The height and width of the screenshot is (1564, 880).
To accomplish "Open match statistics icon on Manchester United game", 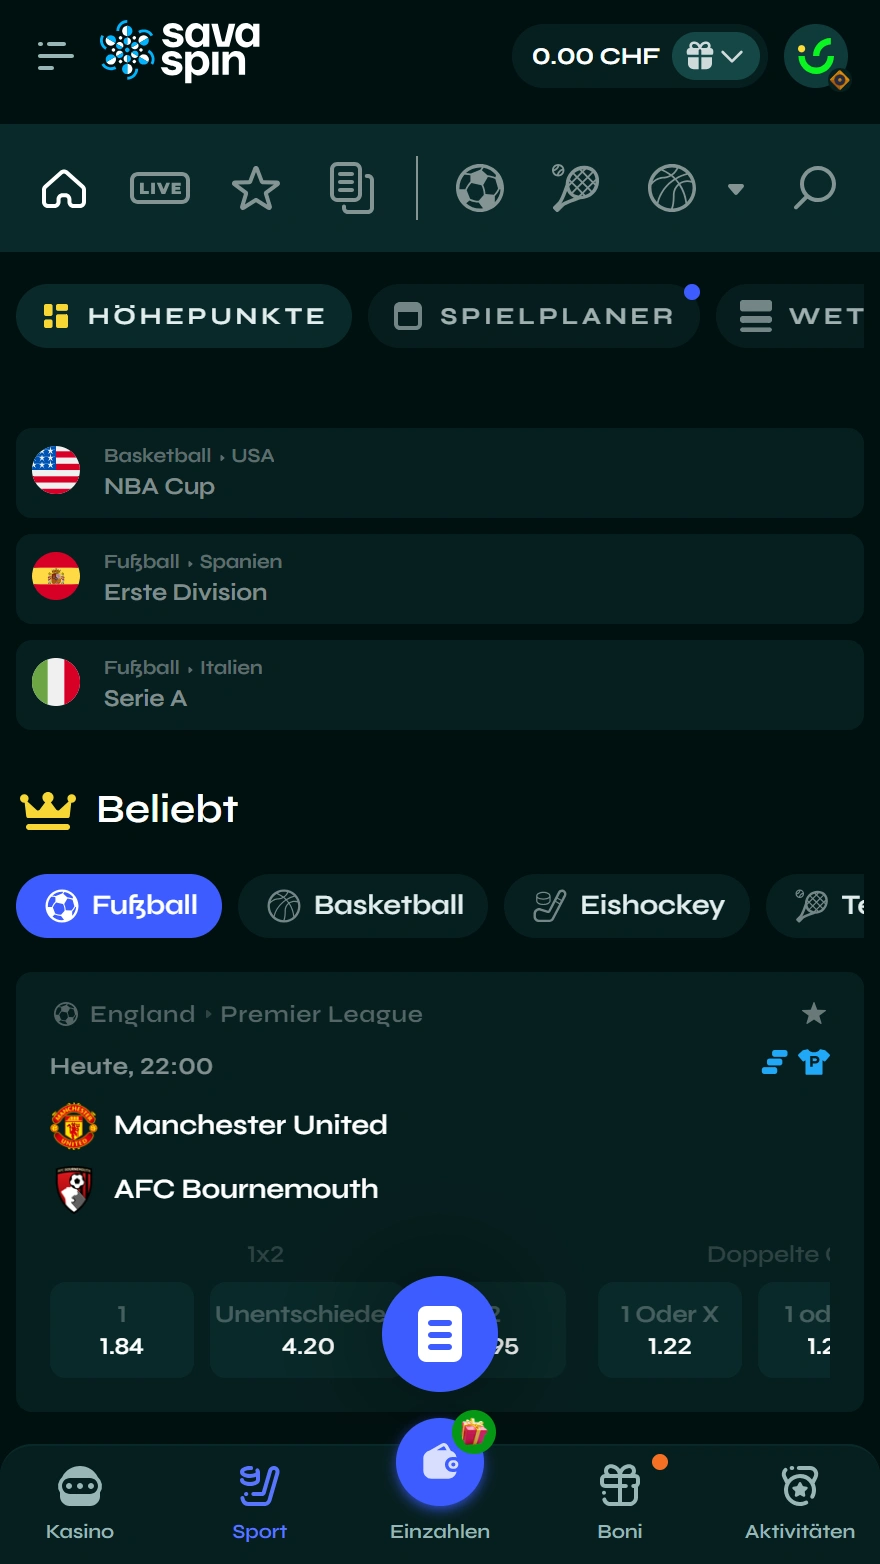I will tap(773, 1063).
